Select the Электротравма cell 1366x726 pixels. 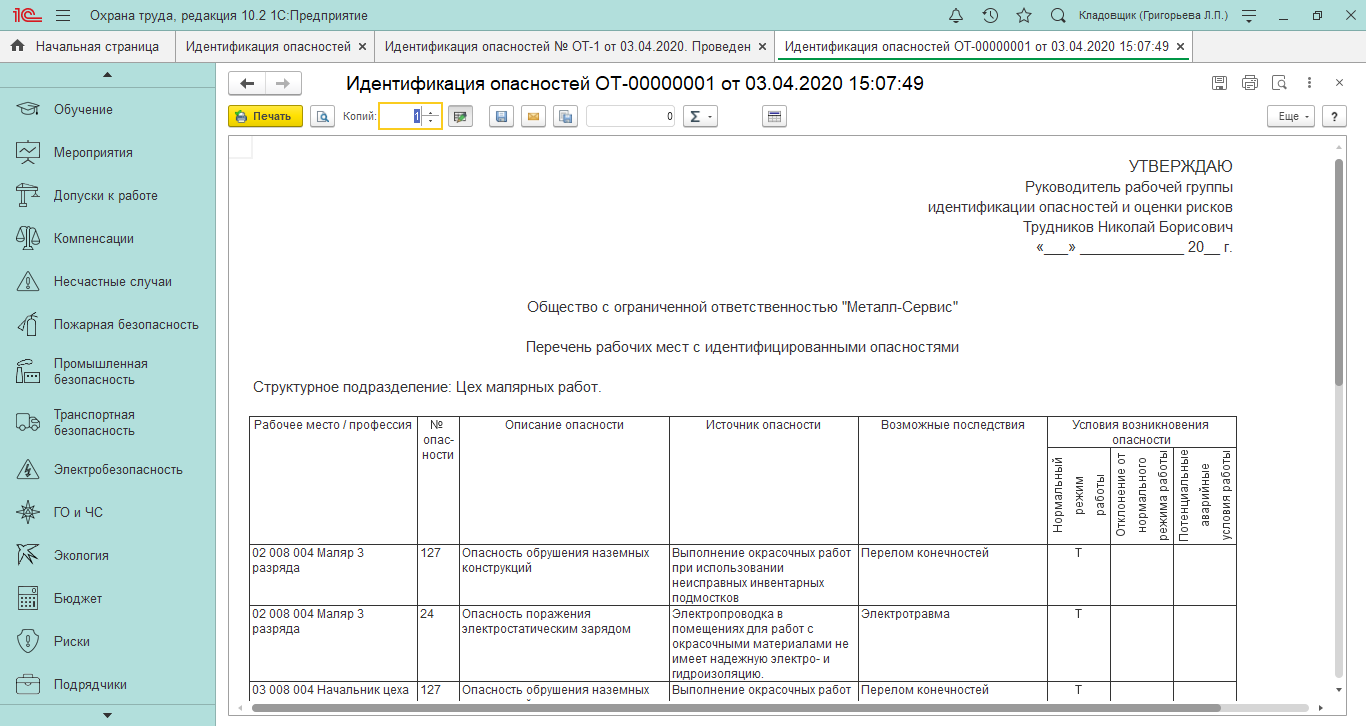coord(953,643)
